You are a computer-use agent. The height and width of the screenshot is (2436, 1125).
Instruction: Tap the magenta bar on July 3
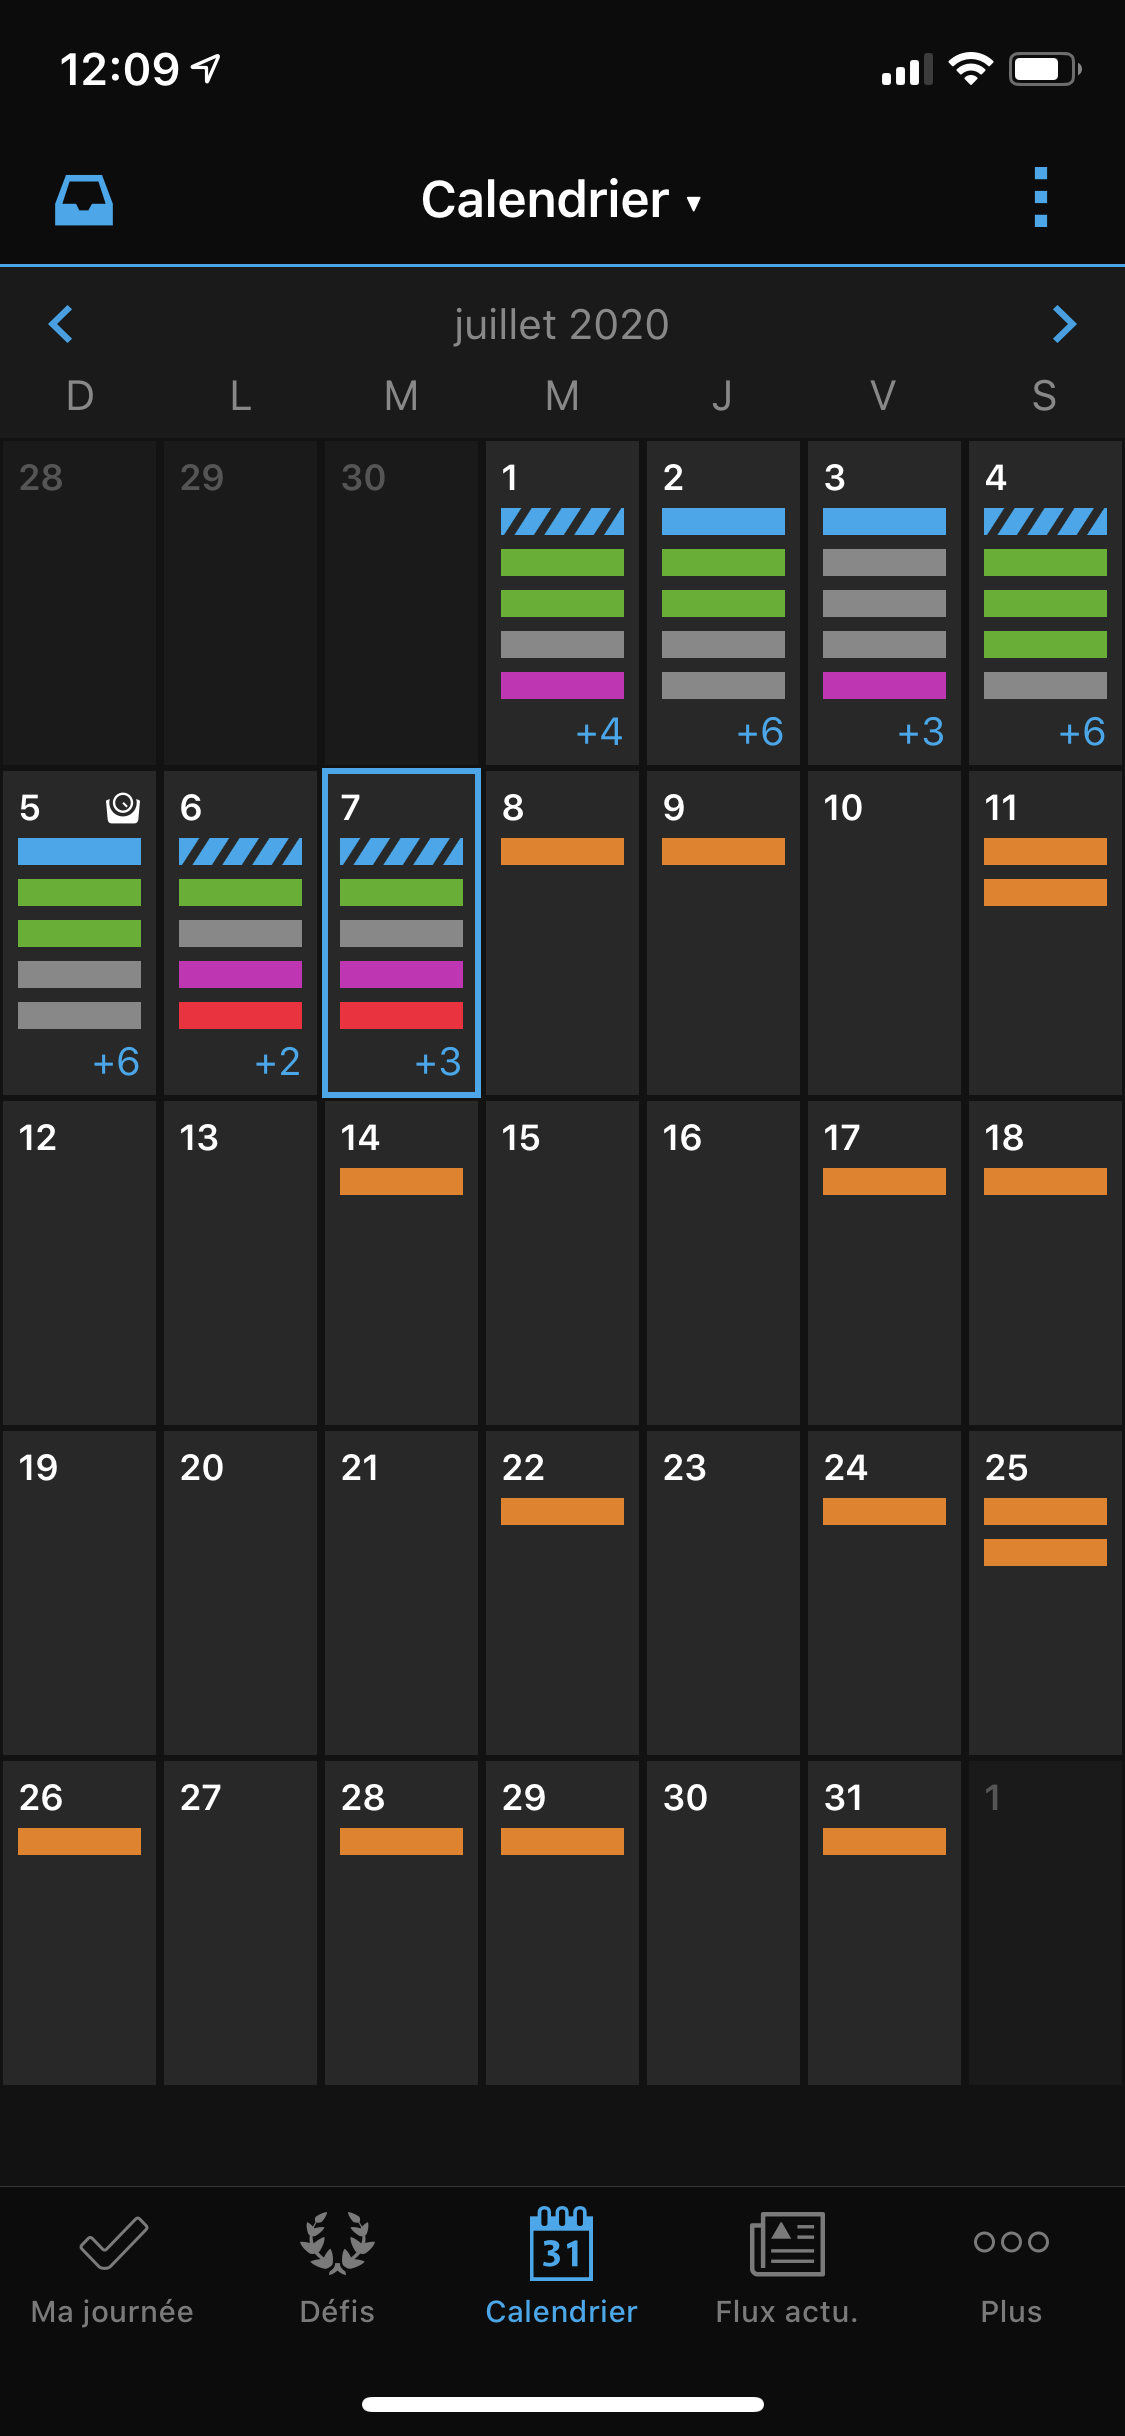pos(884,685)
